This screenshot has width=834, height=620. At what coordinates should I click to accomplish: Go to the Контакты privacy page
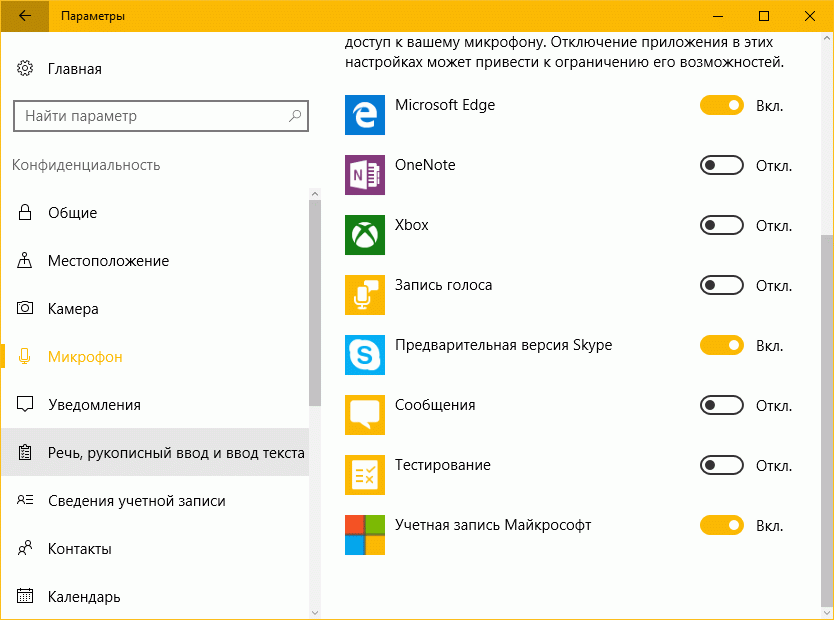tap(155, 548)
